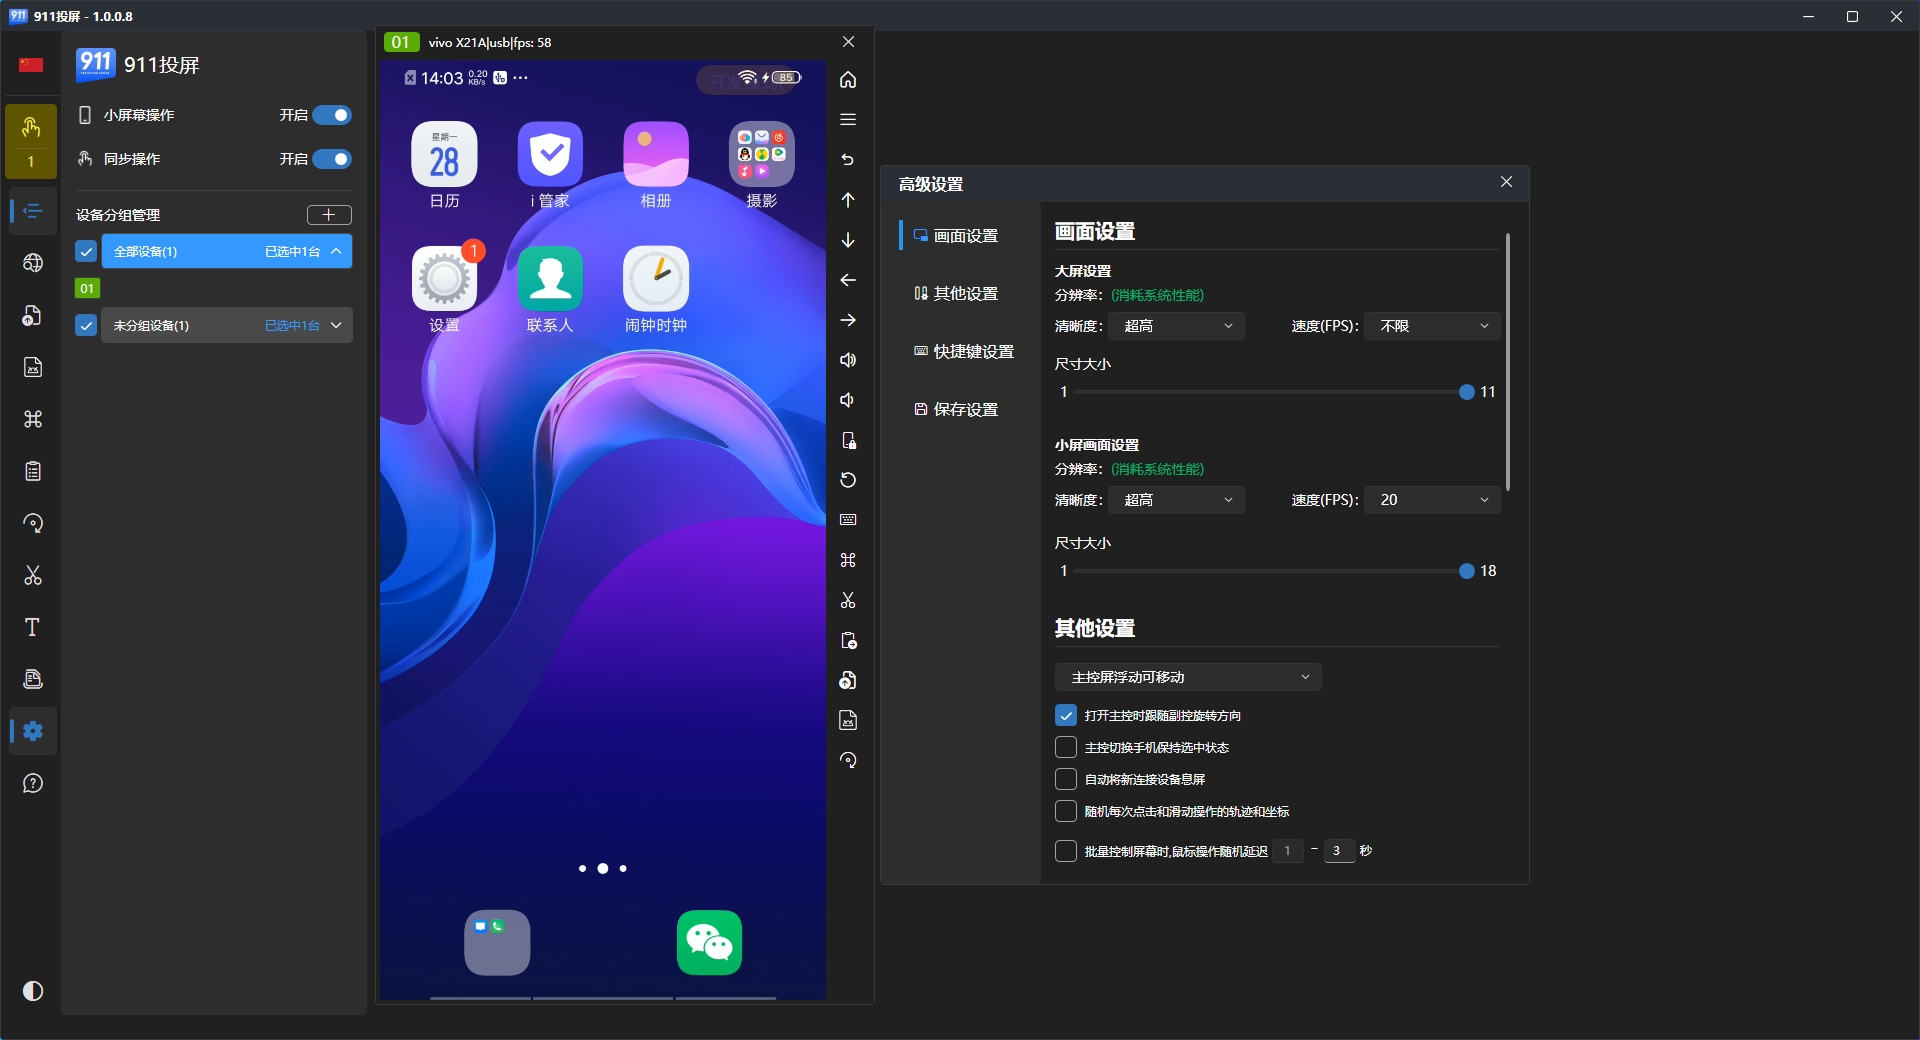Click the help question mark icon in the sidebar

[x=33, y=783]
